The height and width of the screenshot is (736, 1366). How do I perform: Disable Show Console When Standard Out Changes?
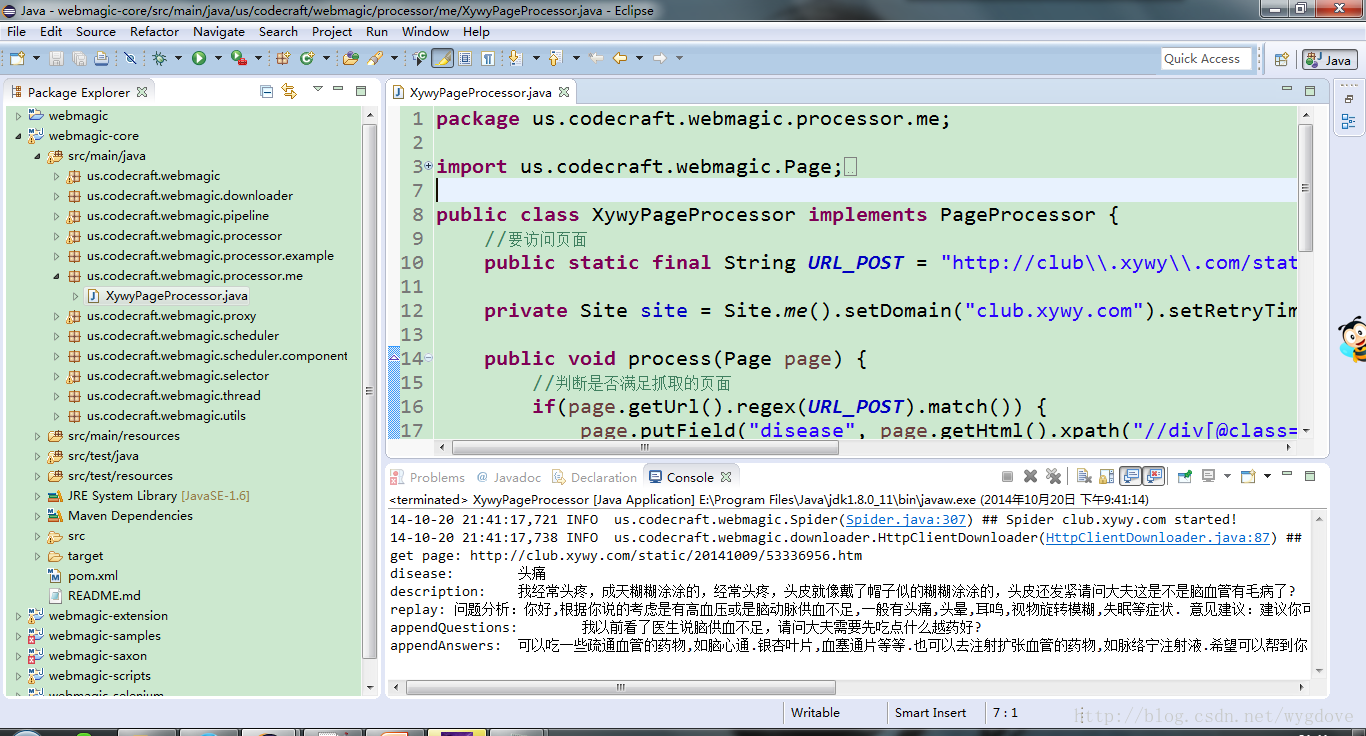tap(1132, 476)
